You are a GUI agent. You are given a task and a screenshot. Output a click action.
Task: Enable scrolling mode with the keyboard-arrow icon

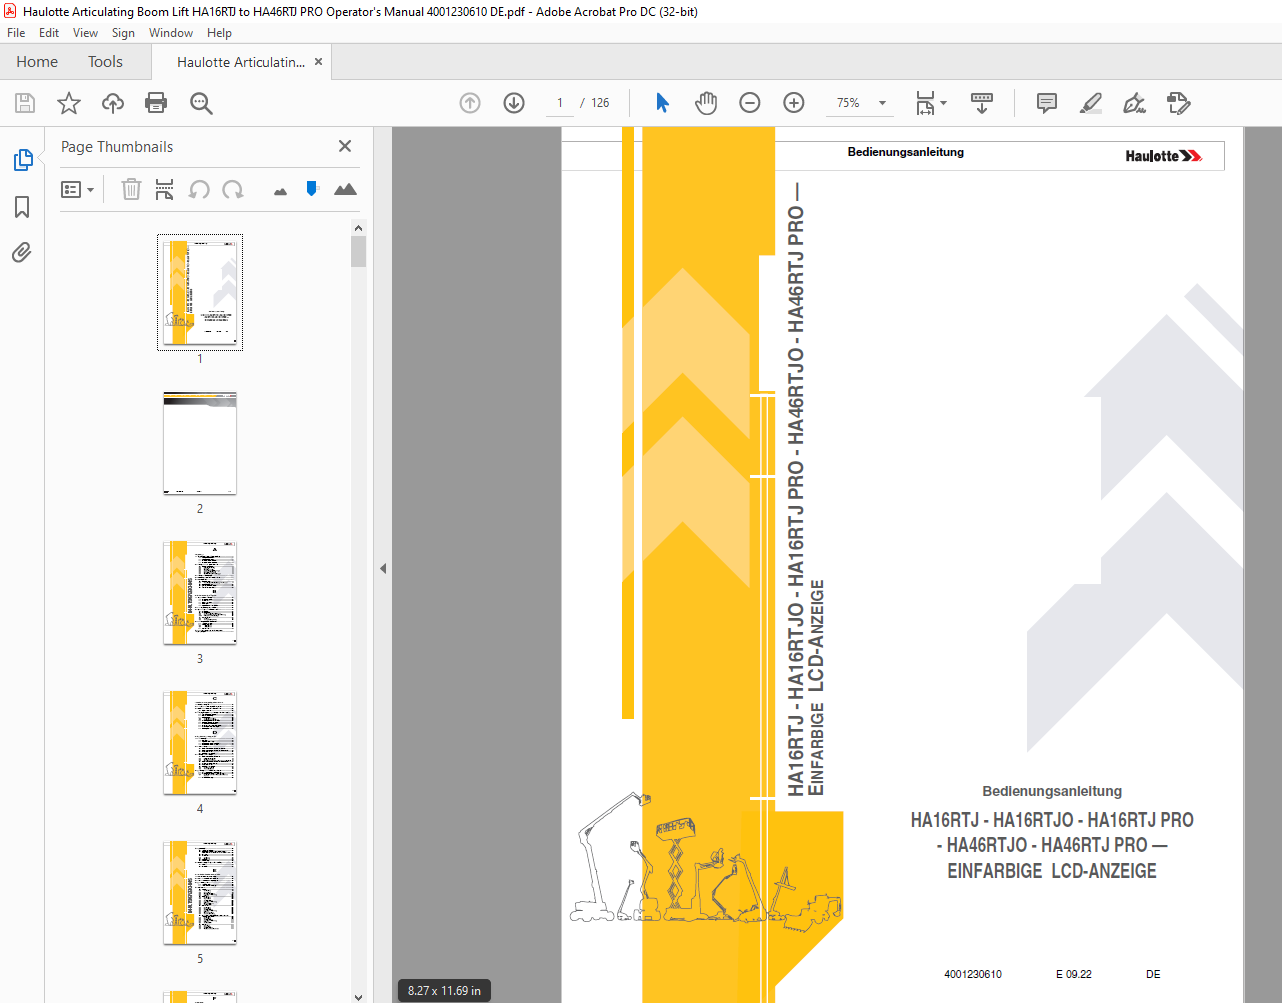pyautogui.click(x=982, y=103)
